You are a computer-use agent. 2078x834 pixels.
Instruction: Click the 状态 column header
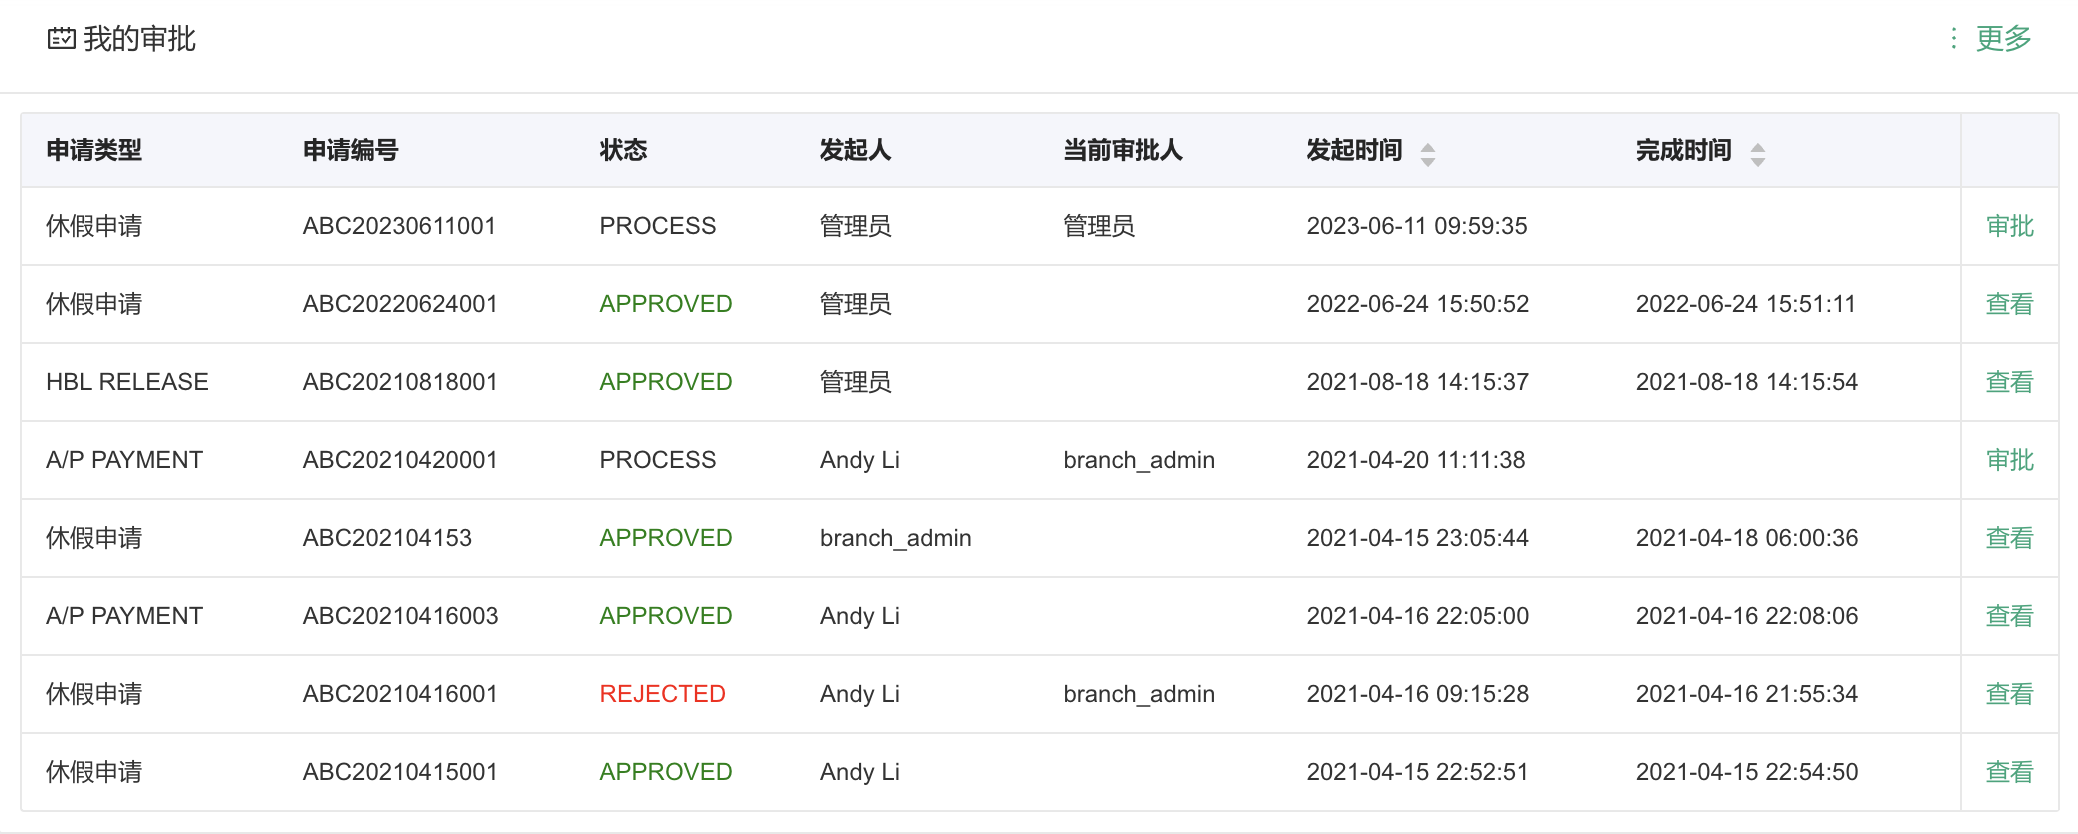point(623,151)
